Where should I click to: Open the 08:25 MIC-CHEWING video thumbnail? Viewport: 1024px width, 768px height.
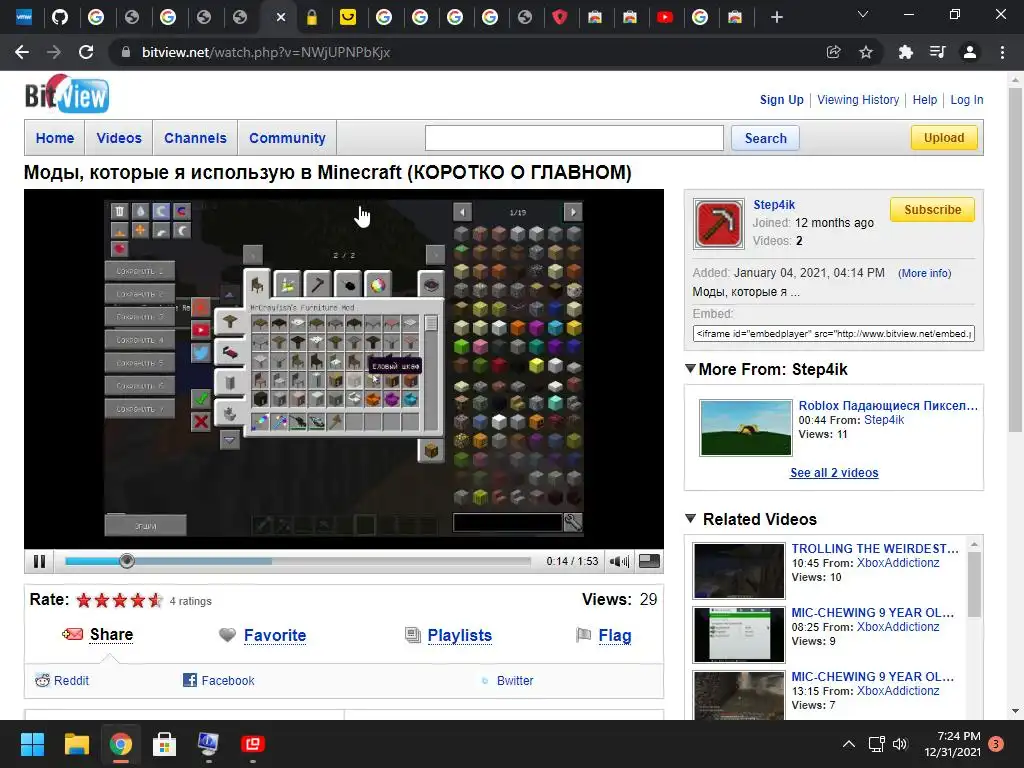tap(739, 635)
